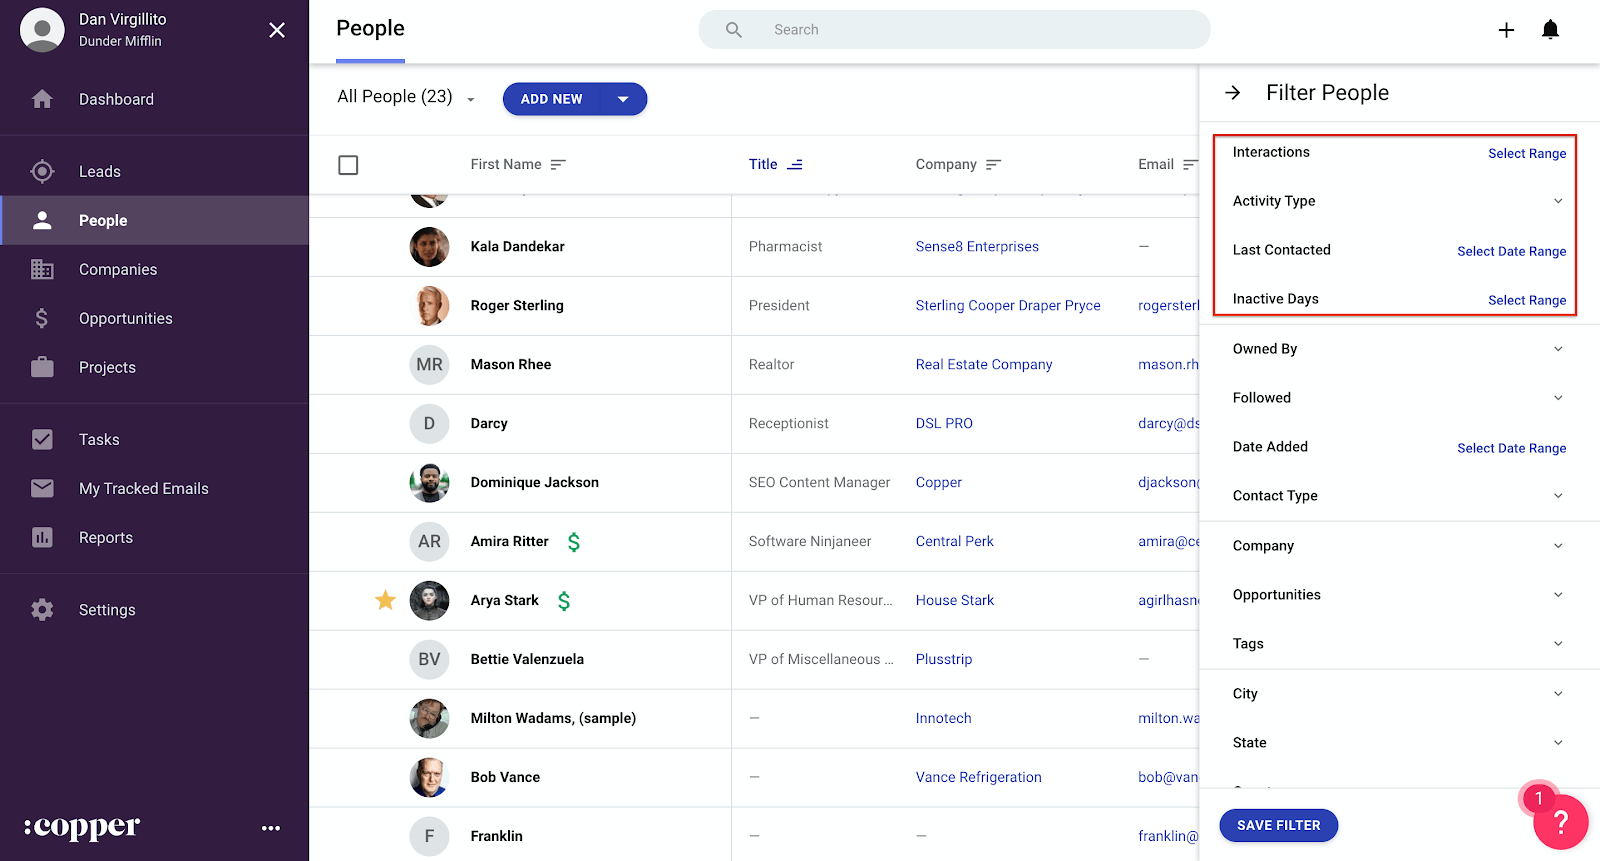Open Reports in sidebar
The width and height of the screenshot is (1600, 861).
pyautogui.click(x=106, y=537)
